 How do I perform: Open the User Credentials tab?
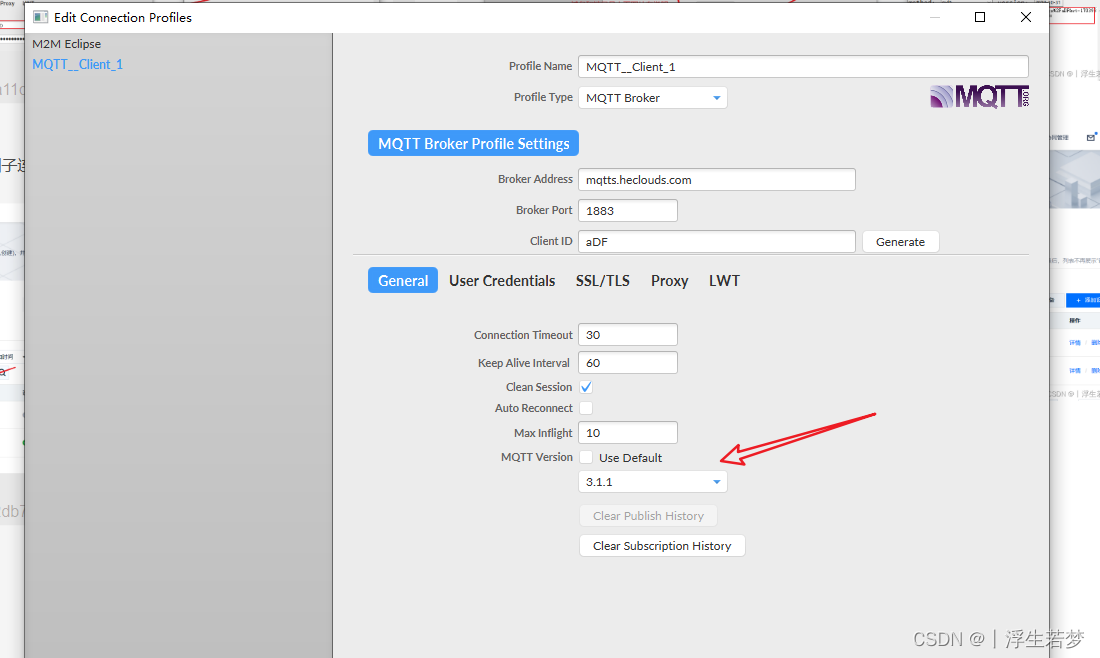(502, 281)
